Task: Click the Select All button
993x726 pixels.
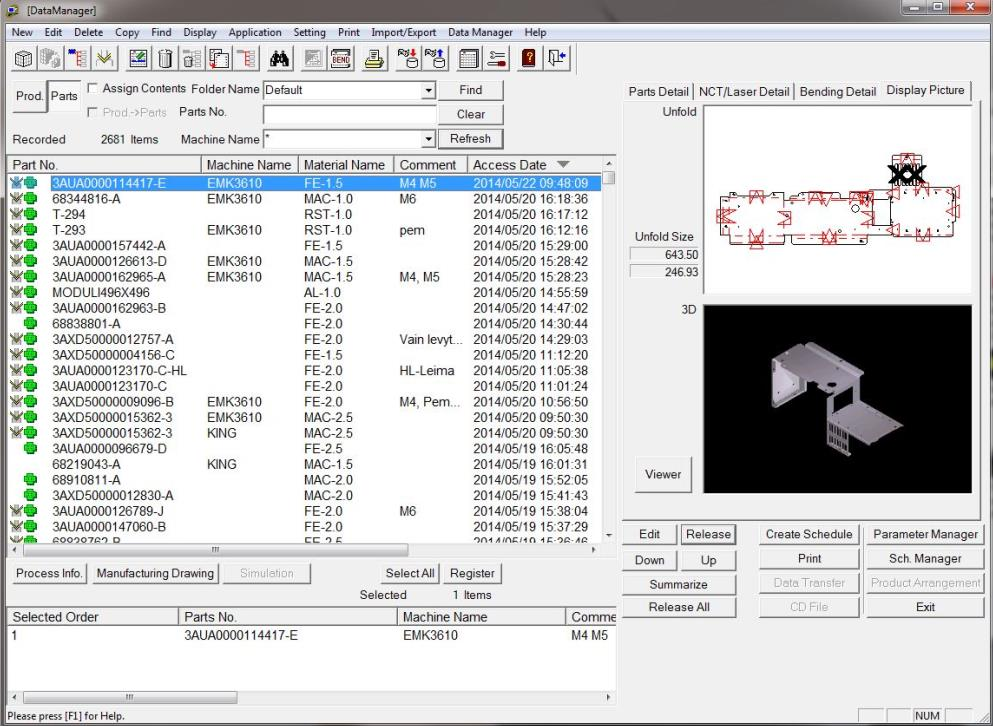Action: tap(410, 573)
